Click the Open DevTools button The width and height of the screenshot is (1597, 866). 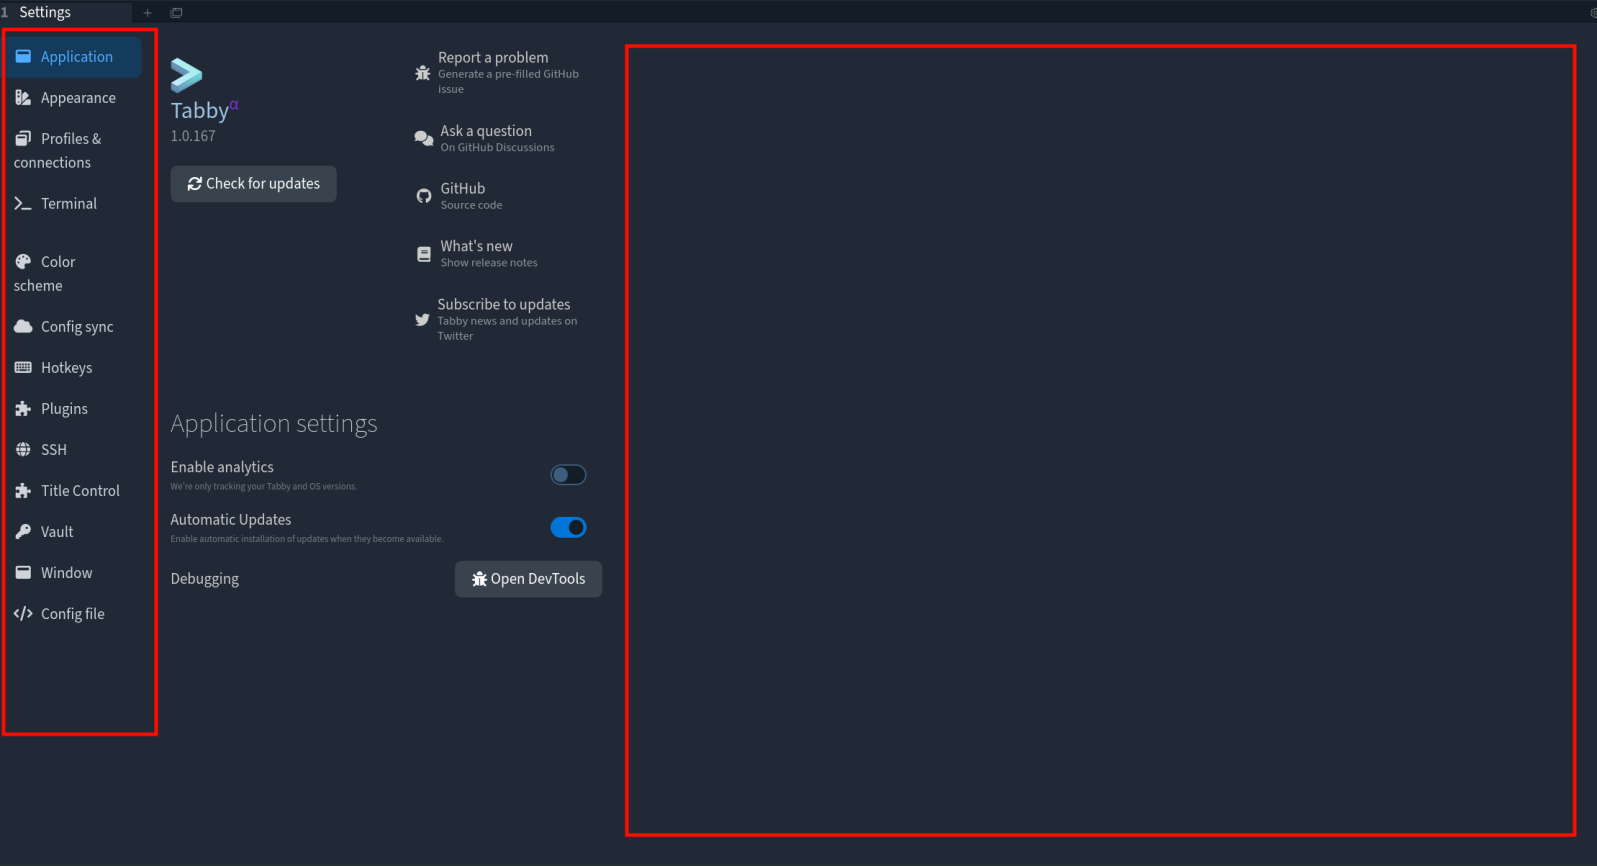pyautogui.click(x=528, y=579)
